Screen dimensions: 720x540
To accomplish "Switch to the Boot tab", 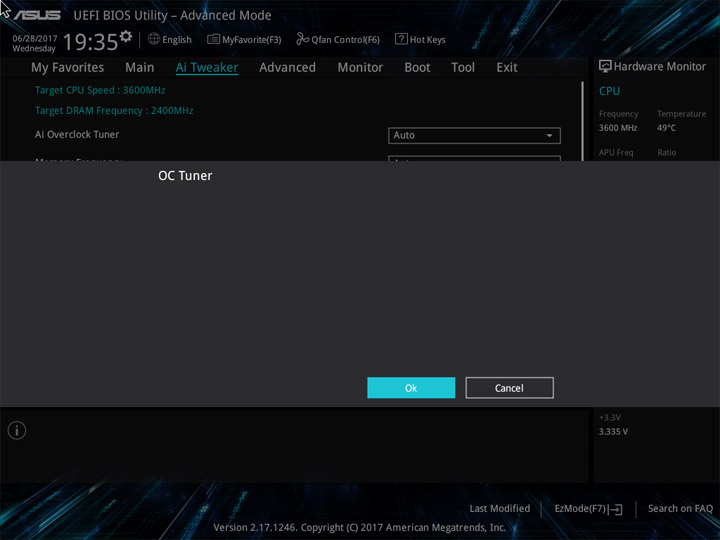I will tap(417, 68).
